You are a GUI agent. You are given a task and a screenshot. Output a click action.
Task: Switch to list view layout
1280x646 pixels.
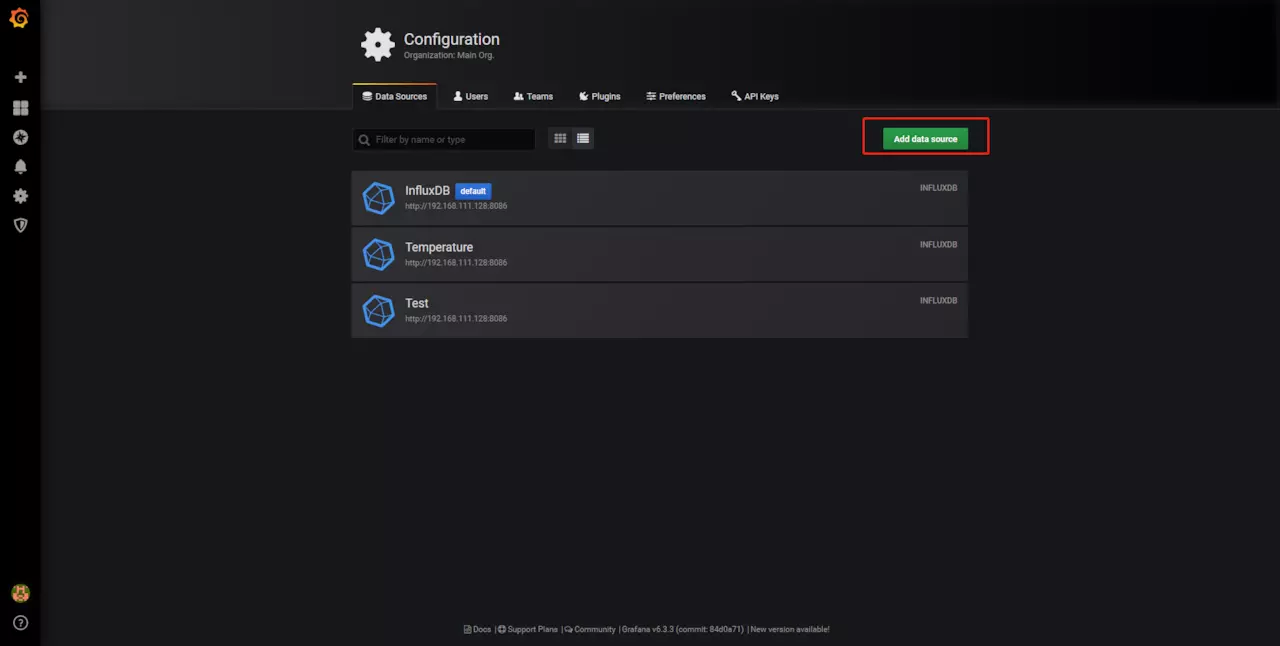click(x=583, y=139)
